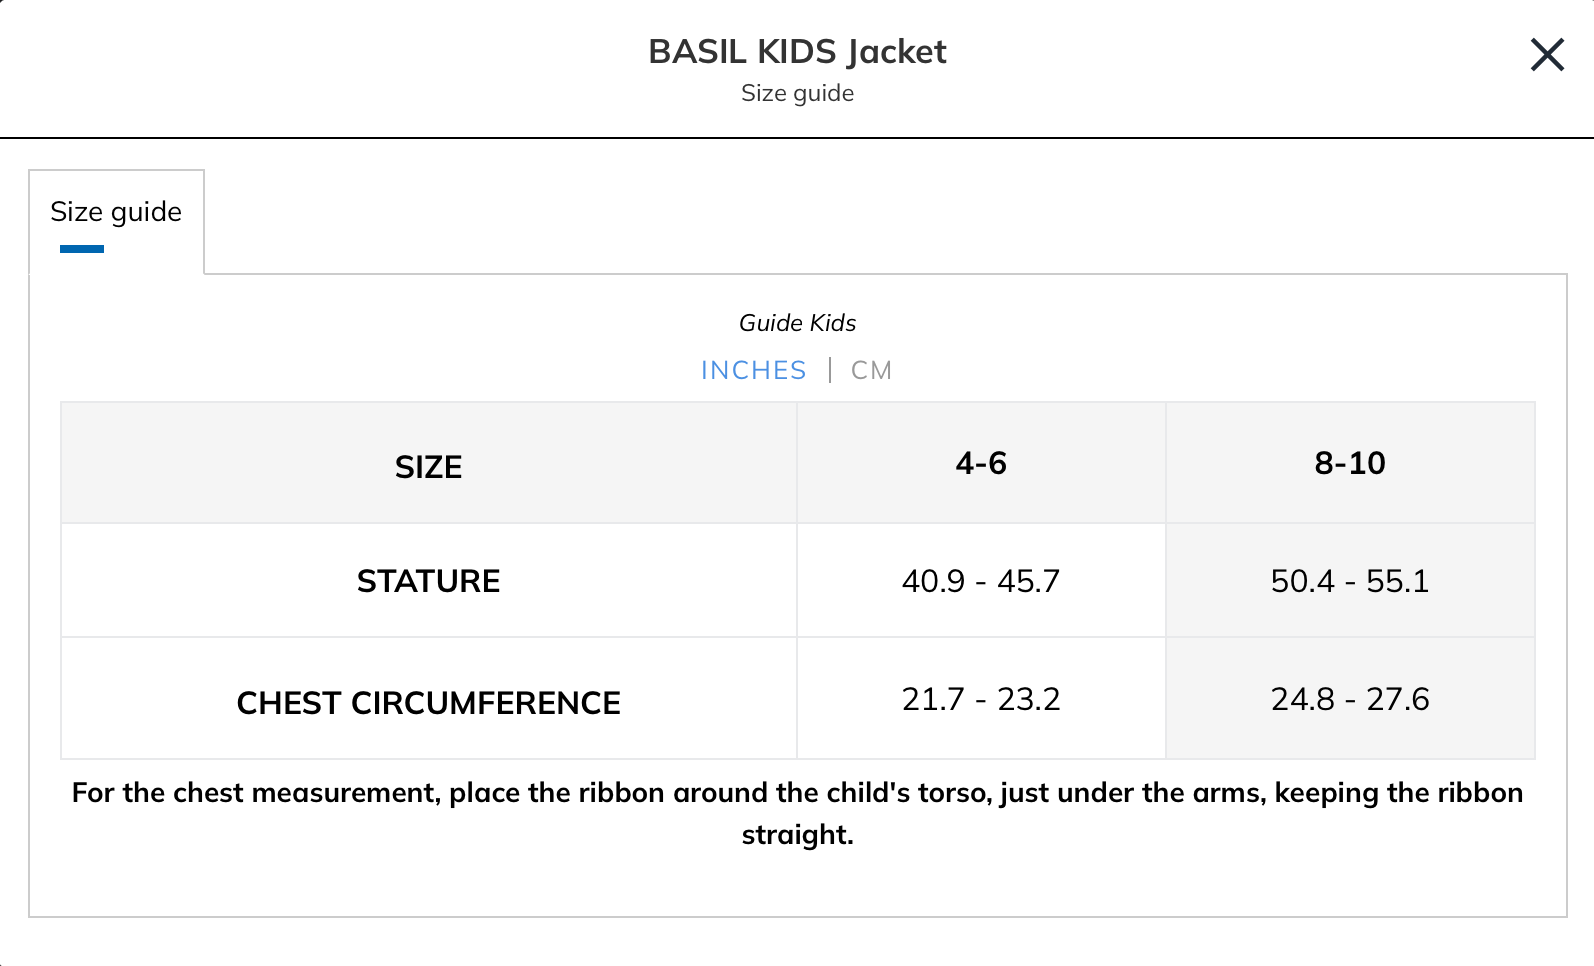
Task: Switch measurement units to CM
Action: tap(870, 369)
